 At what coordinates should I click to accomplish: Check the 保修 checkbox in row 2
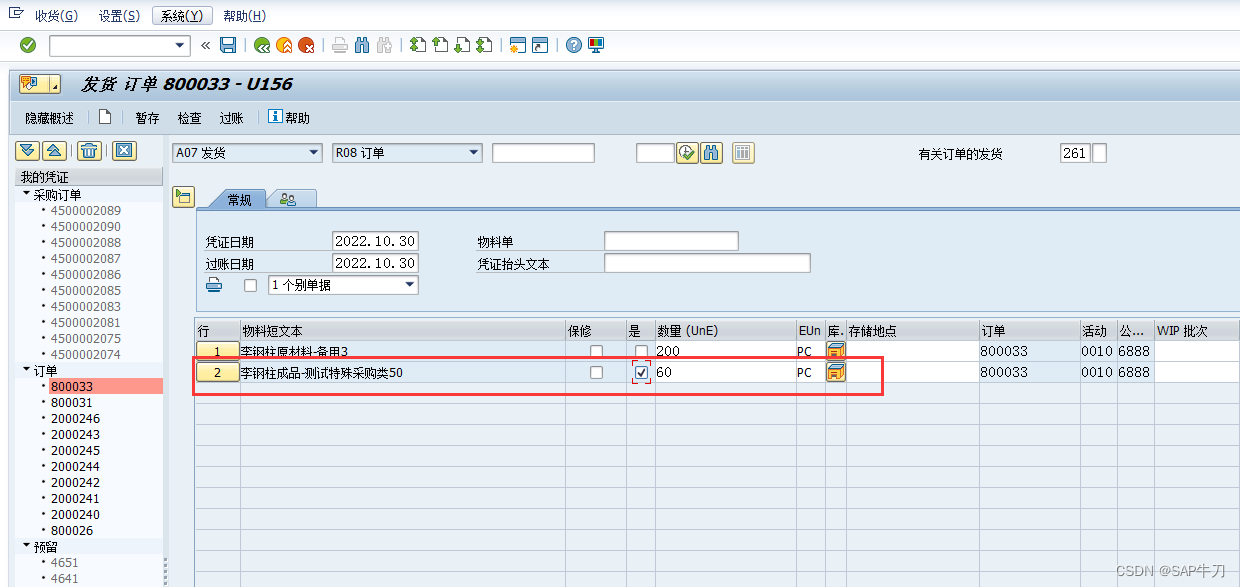tap(597, 372)
